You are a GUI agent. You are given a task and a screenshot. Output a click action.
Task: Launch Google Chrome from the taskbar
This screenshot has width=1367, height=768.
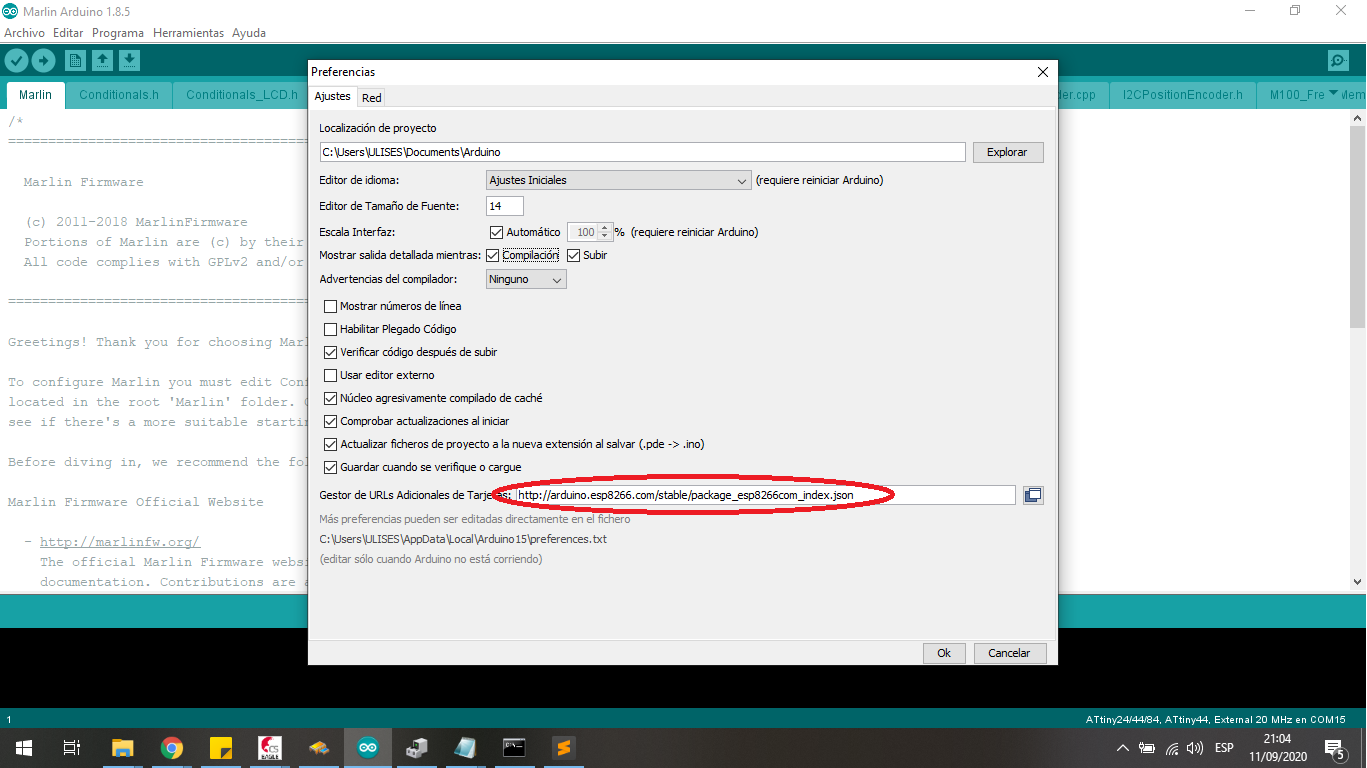pyautogui.click(x=172, y=748)
